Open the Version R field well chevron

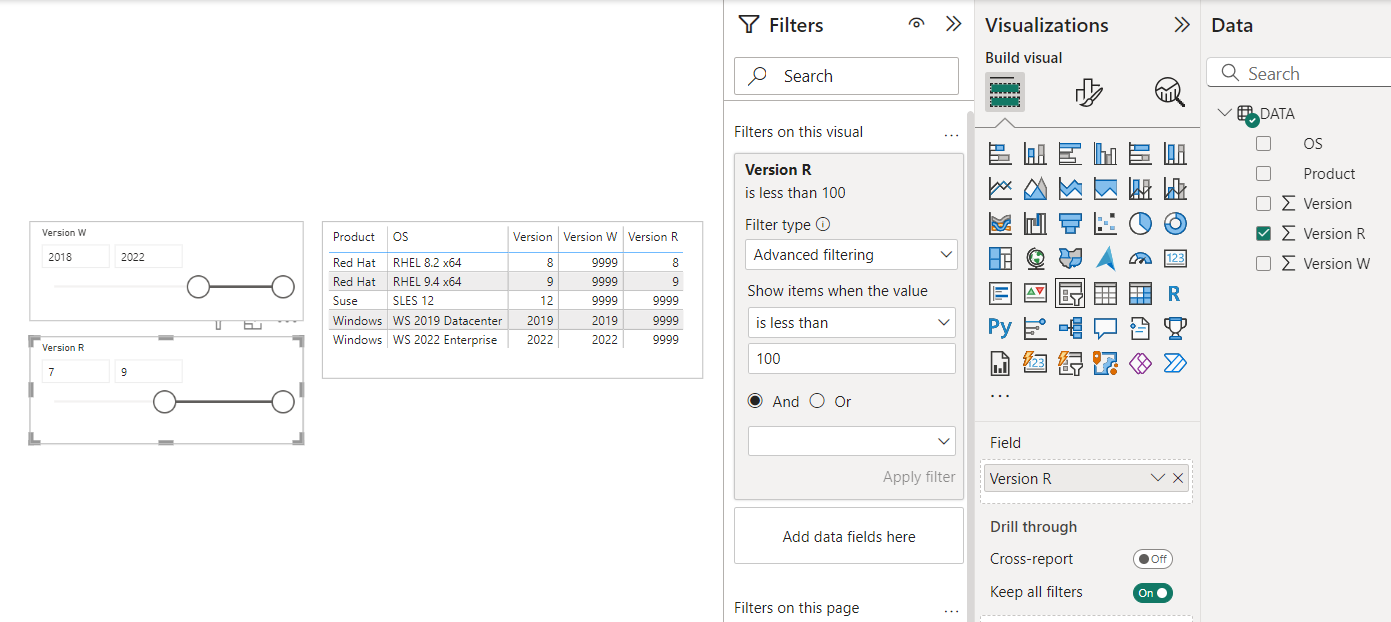coord(1158,478)
